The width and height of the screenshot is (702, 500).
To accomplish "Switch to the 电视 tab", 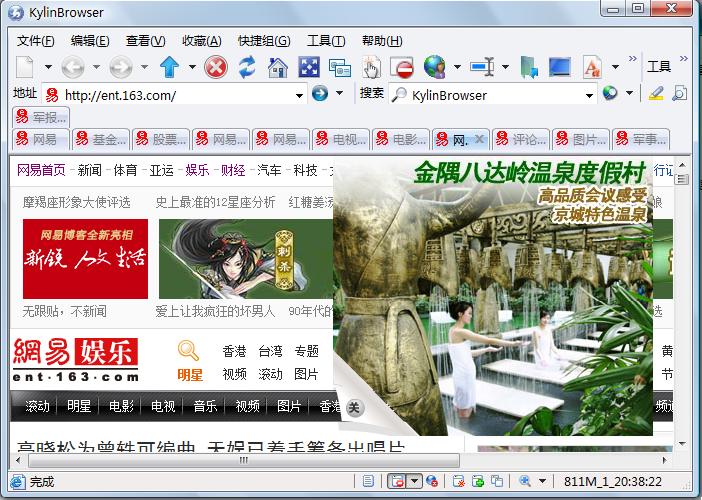I will [x=341, y=139].
